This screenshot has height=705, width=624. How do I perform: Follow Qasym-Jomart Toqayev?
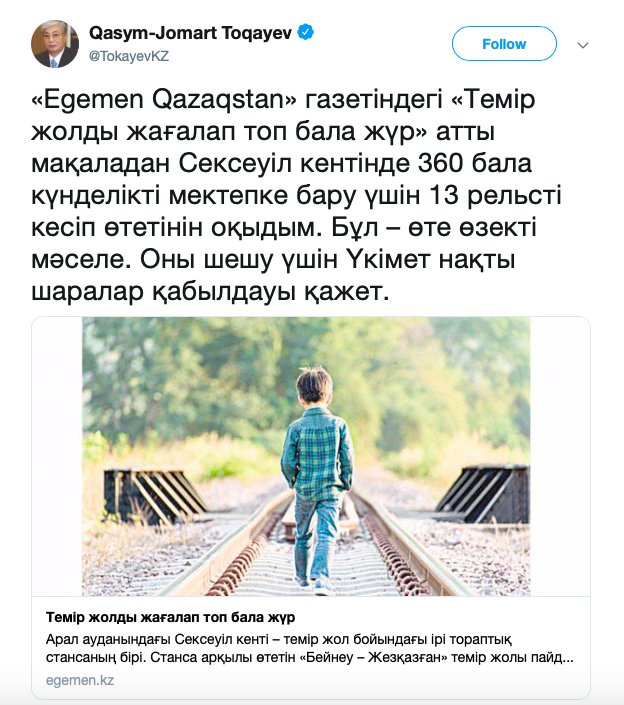pyautogui.click(x=503, y=44)
